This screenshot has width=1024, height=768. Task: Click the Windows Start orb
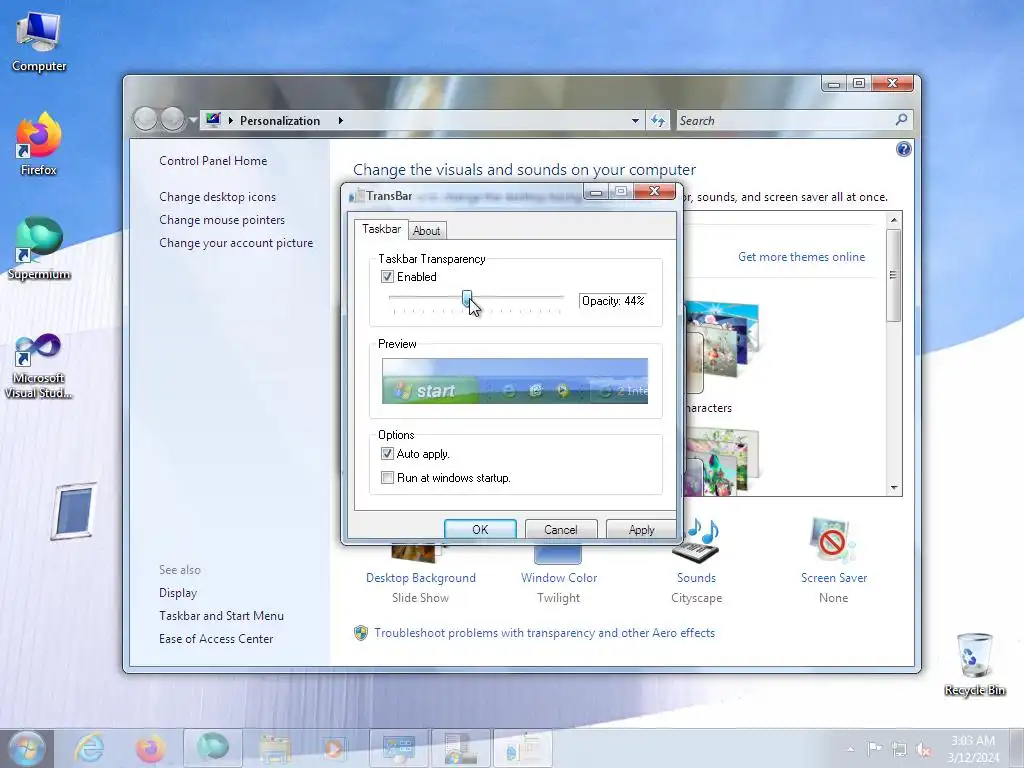pos(27,748)
